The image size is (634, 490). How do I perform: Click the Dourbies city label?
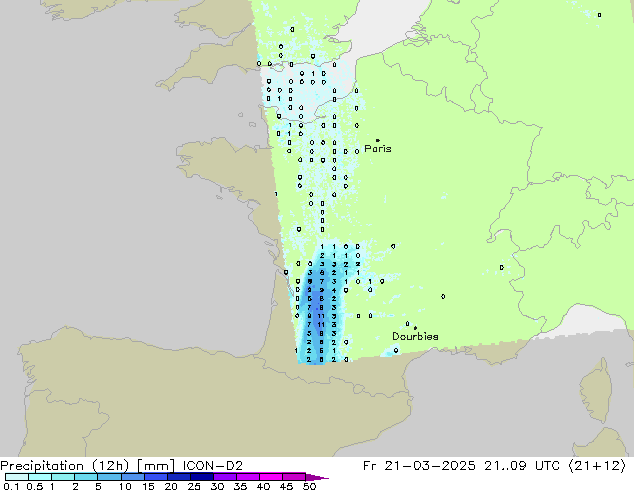(415, 336)
